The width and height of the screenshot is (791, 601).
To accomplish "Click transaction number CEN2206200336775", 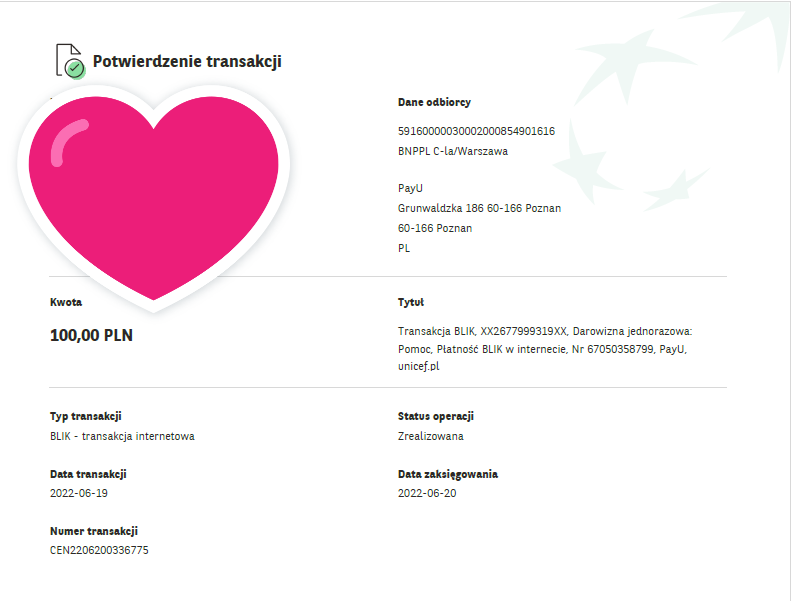I will pos(99,550).
